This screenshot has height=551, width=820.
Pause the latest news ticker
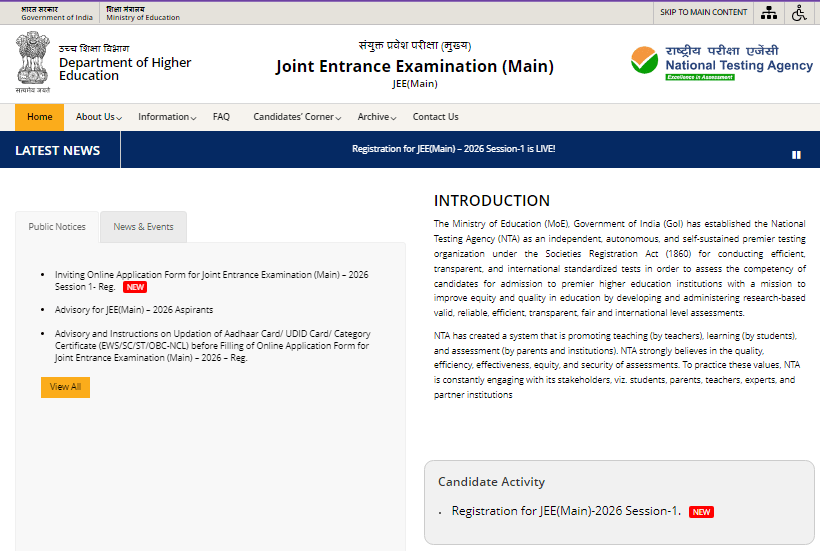click(x=796, y=155)
